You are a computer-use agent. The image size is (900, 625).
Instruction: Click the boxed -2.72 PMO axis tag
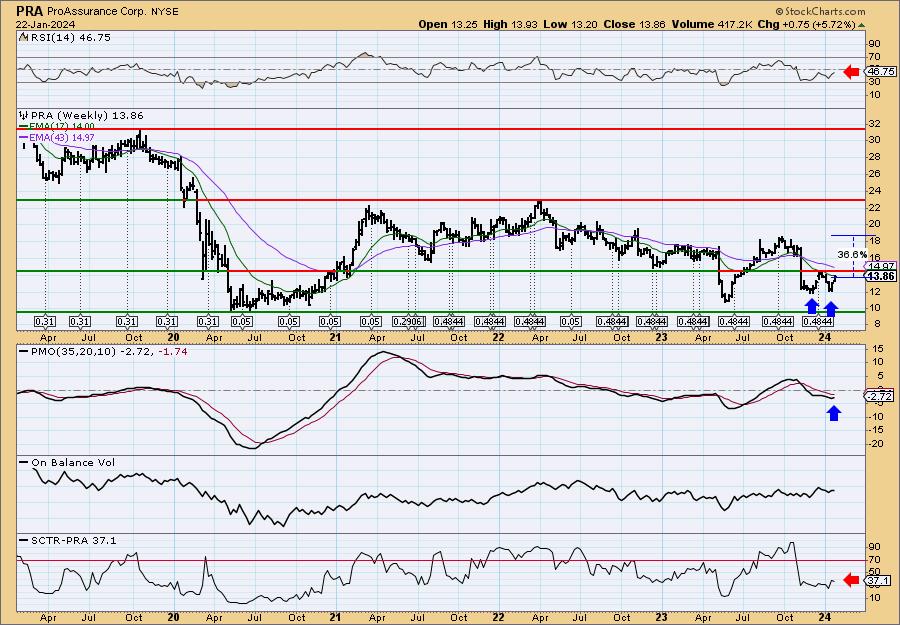click(879, 397)
